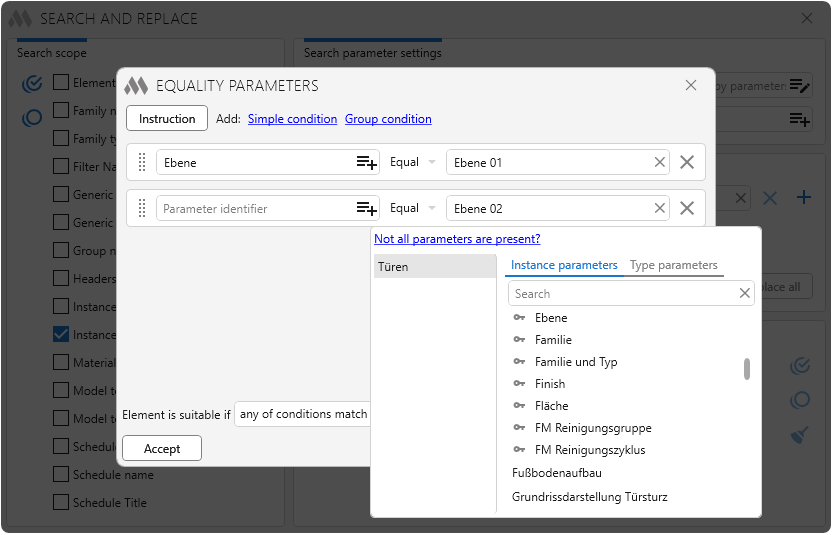Open the Equal dropdown in Ebene 02 row
This screenshot has height=535, width=833.
(413, 209)
